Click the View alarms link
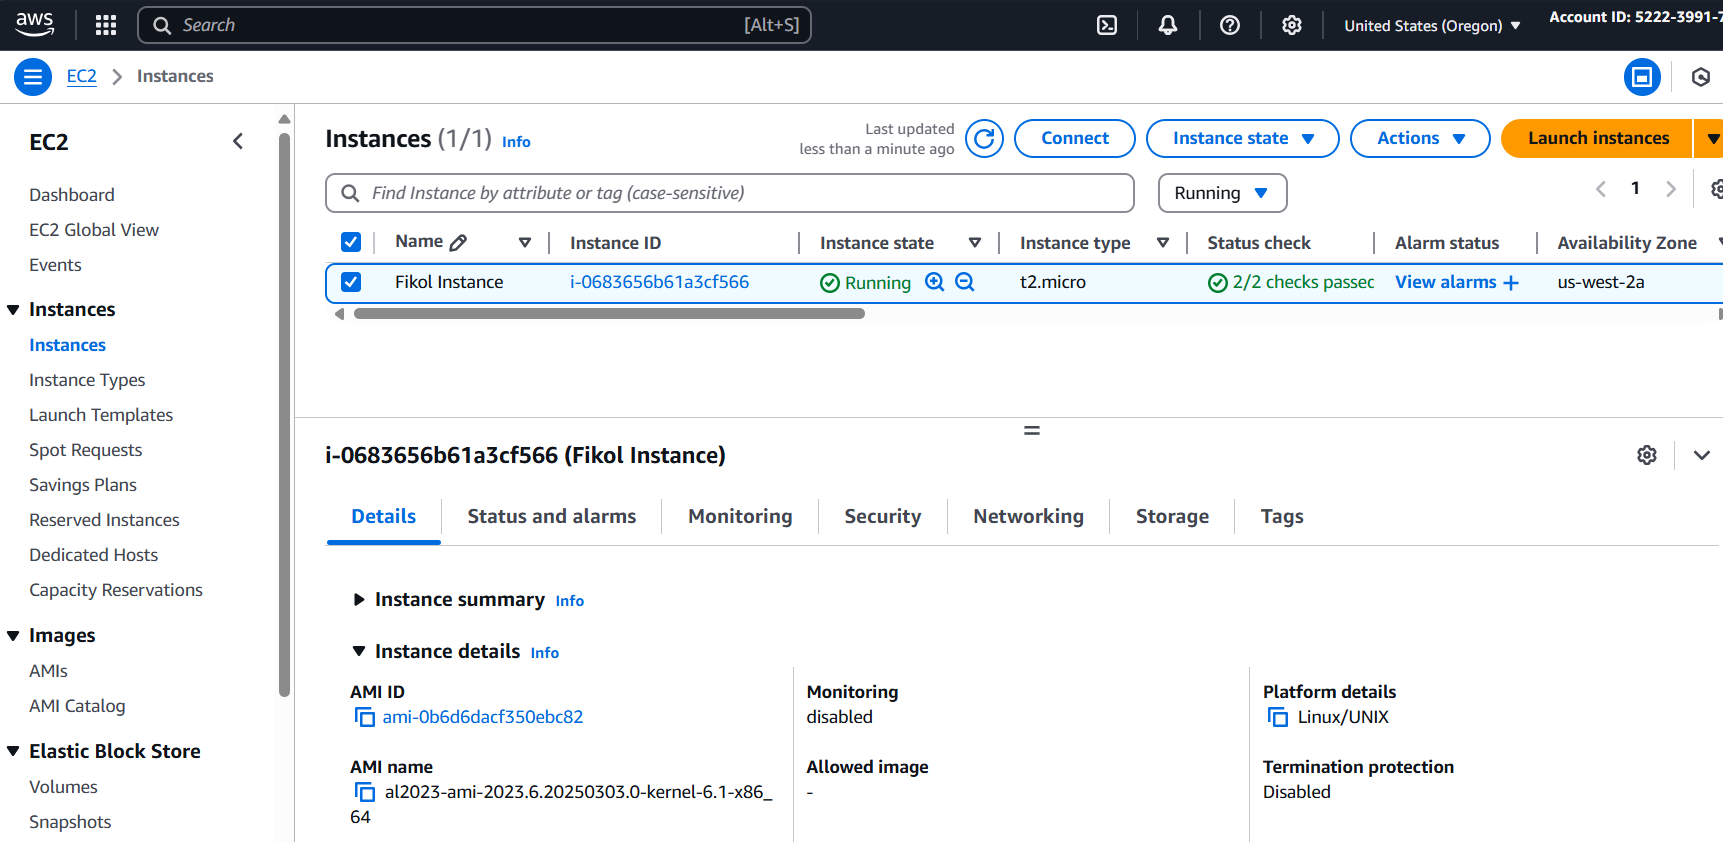Viewport: 1723px width, 842px height. point(1446,282)
